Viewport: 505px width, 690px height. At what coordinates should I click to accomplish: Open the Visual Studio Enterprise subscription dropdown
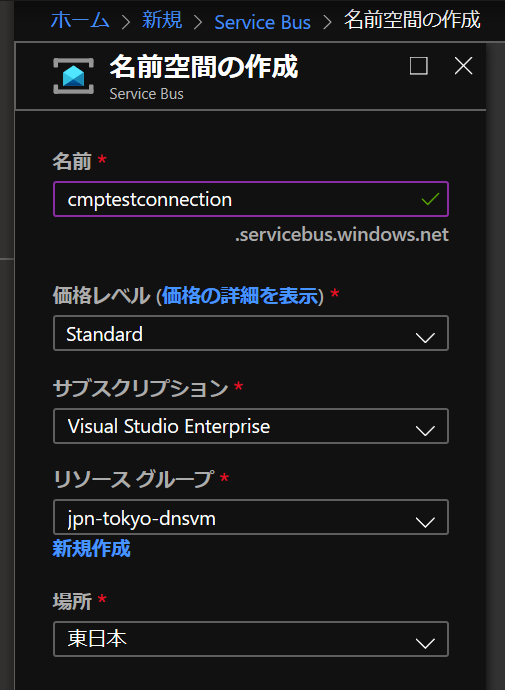click(251, 426)
